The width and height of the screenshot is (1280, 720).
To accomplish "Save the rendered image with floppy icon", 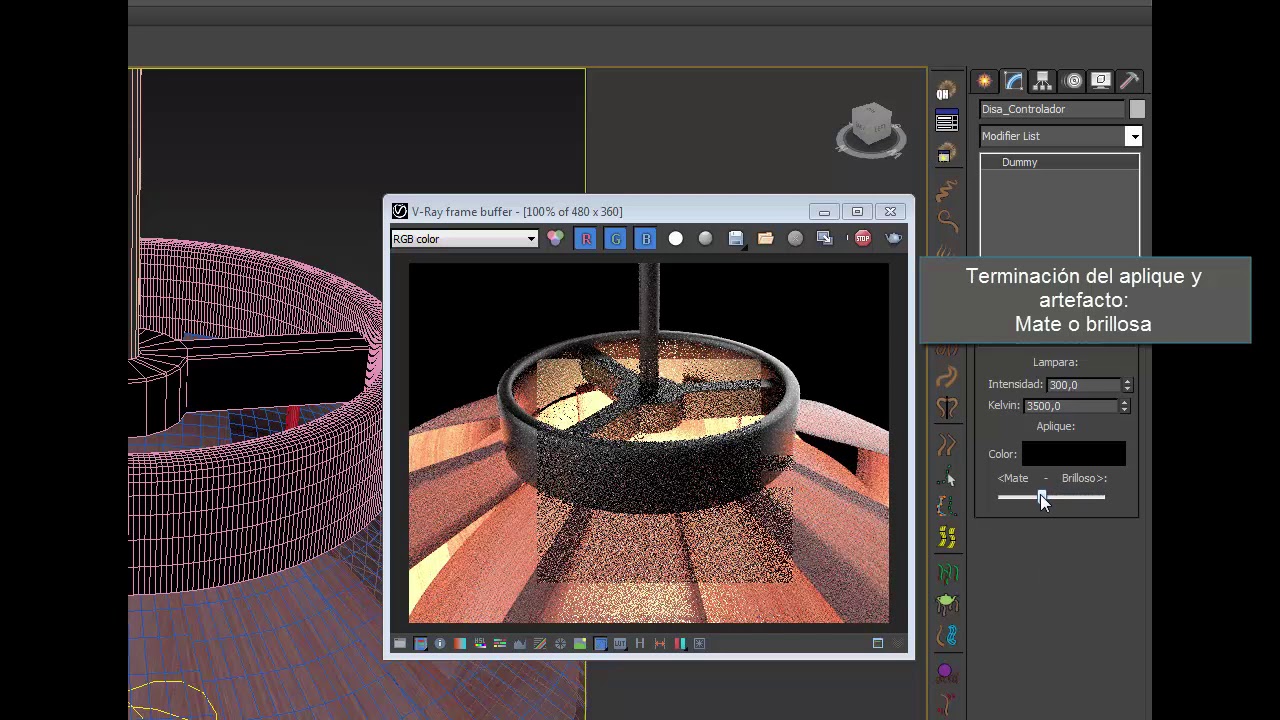I will pos(736,239).
